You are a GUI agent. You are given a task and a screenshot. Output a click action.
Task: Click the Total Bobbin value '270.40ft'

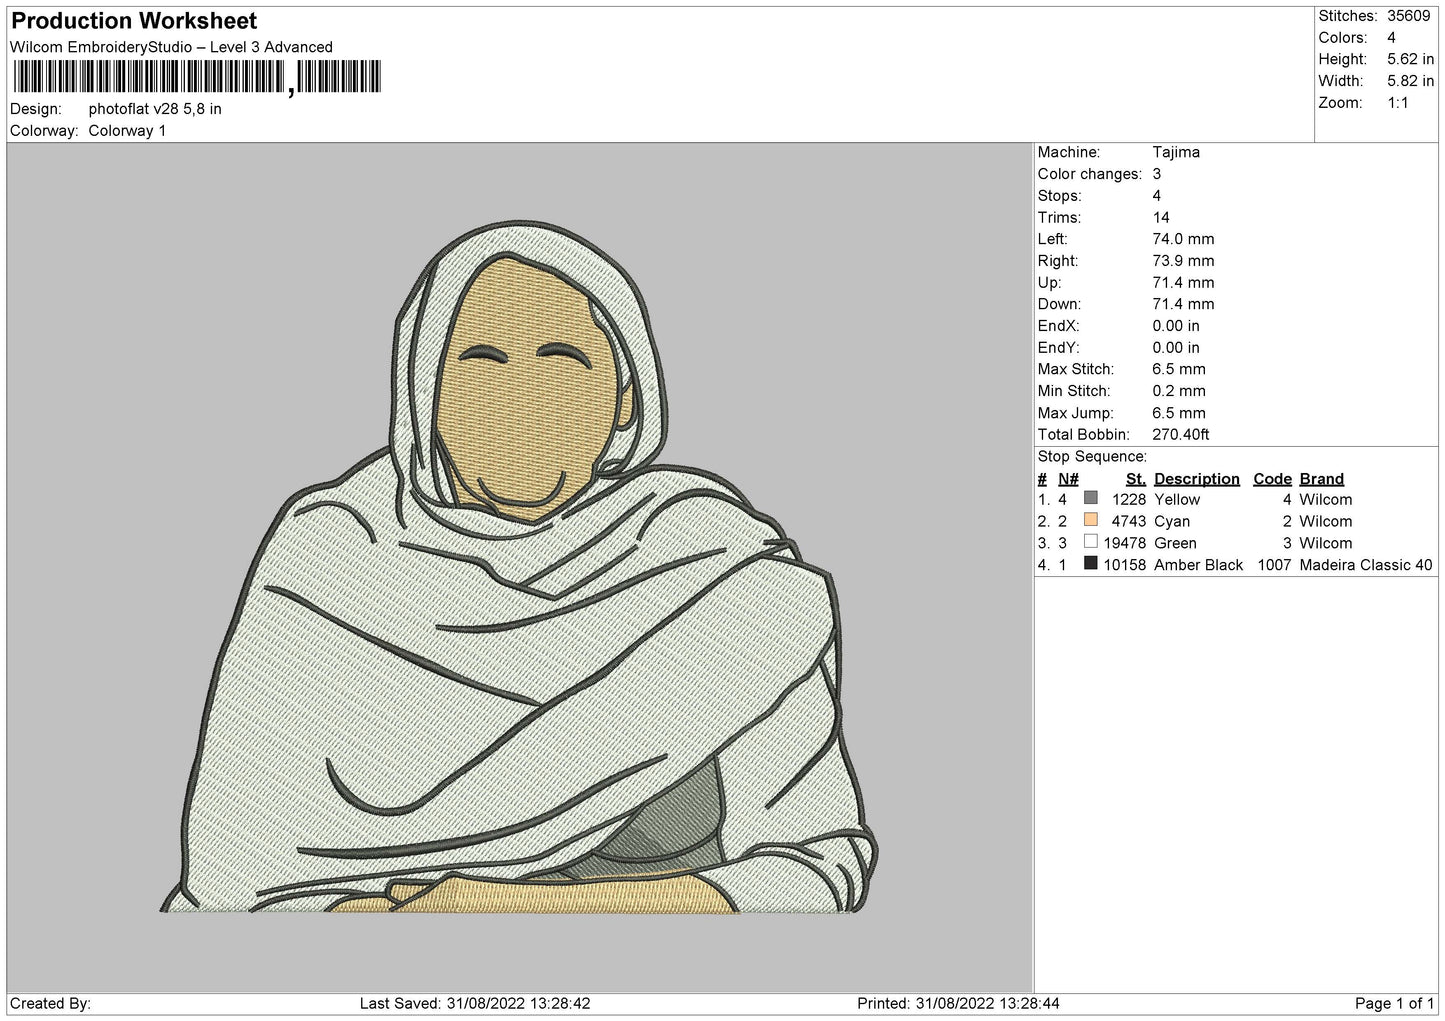coord(1181,435)
